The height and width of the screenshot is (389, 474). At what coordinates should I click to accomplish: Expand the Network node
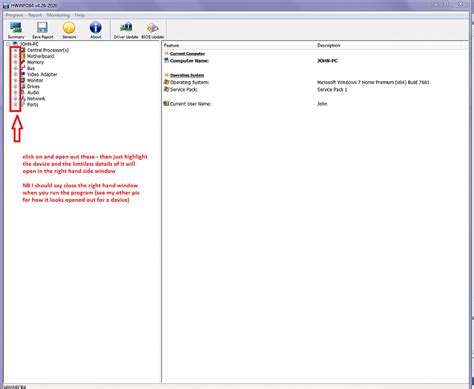pyautogui.click(x=15, y=99)
